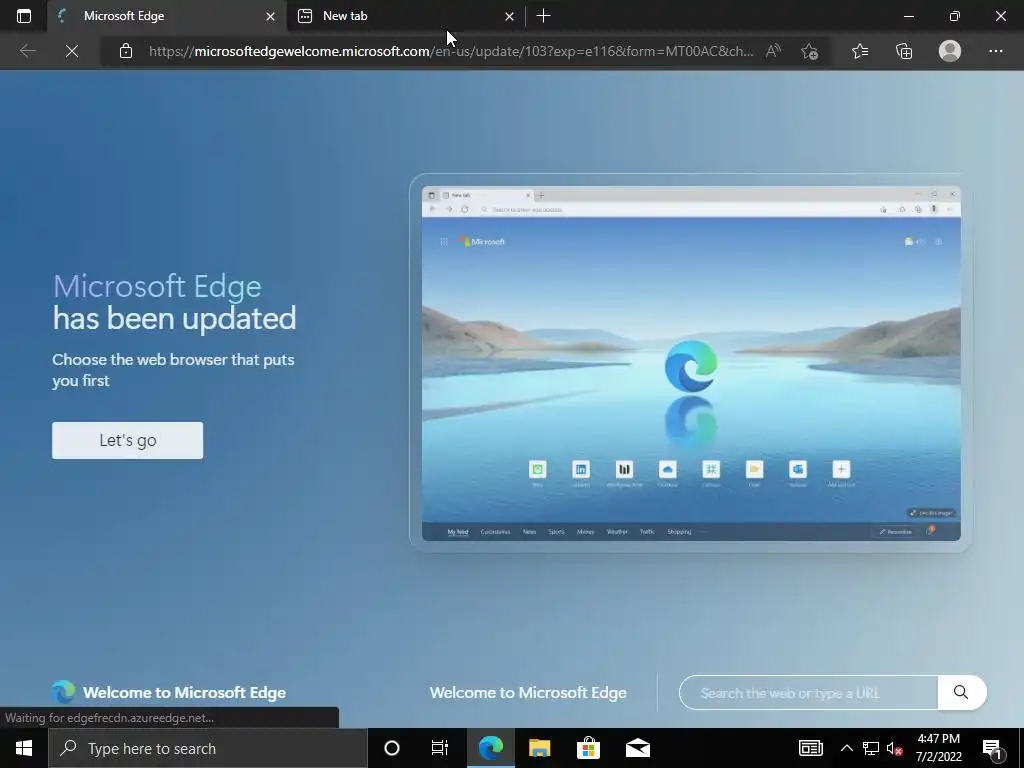This screenshot has height=768, width=1024.
Task: Open the profile avatar menu
Action: (950, 51)
